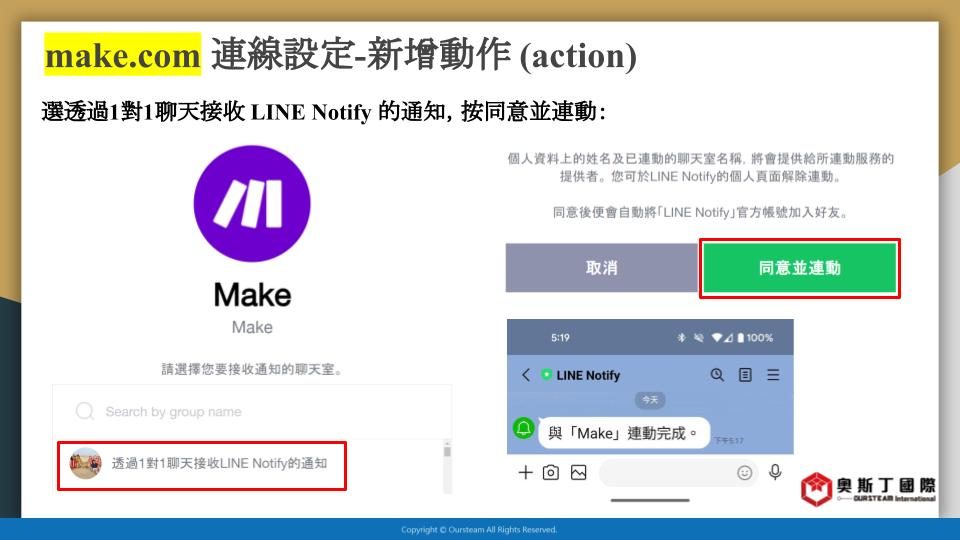Viewport: 960px width, 540px height.
Task: Tap the microphone icon
Action: [775, 472]
